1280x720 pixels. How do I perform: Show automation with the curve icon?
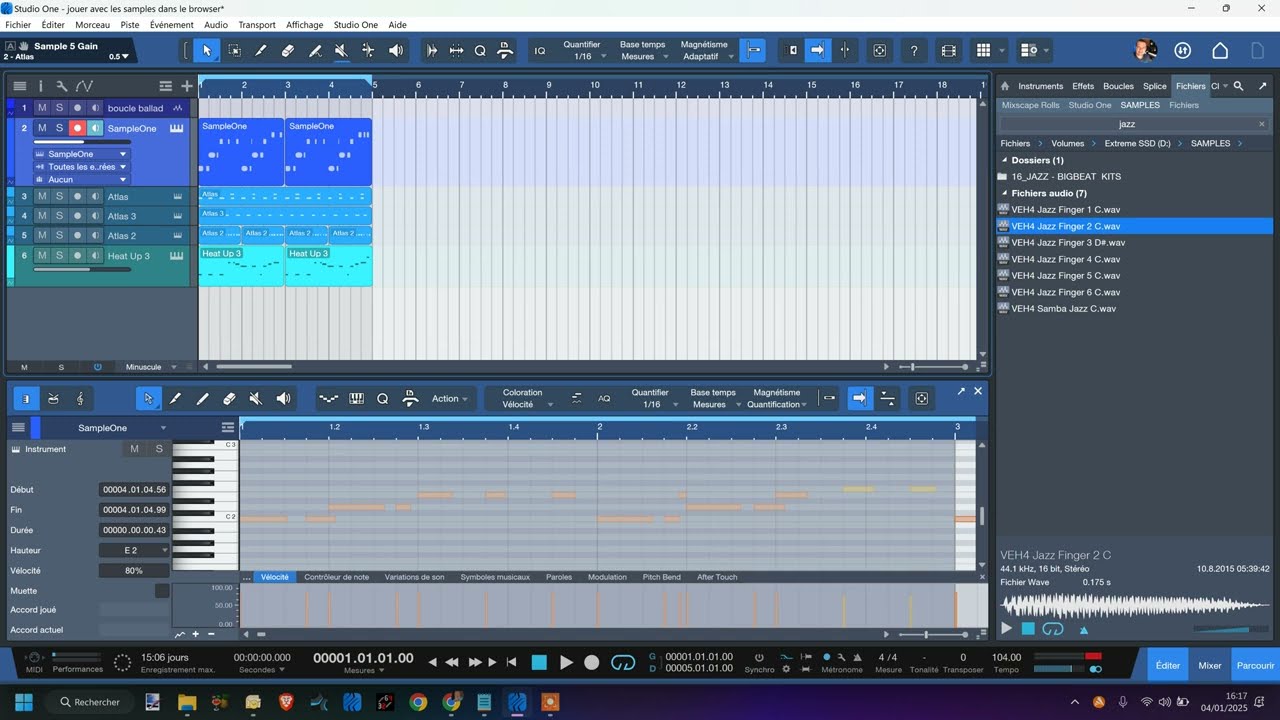point(84,86)
